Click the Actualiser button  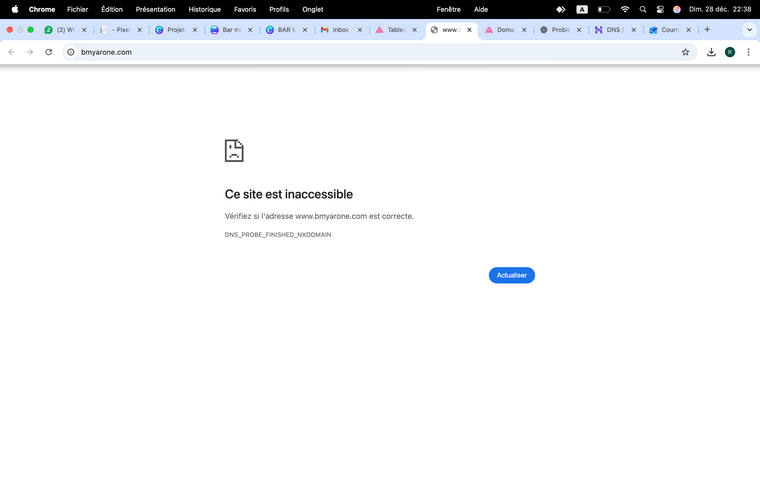click(511, 275)
